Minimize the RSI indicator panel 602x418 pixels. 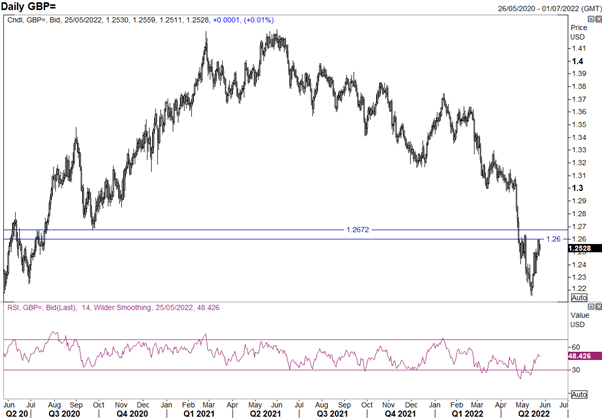pos(592,306)
